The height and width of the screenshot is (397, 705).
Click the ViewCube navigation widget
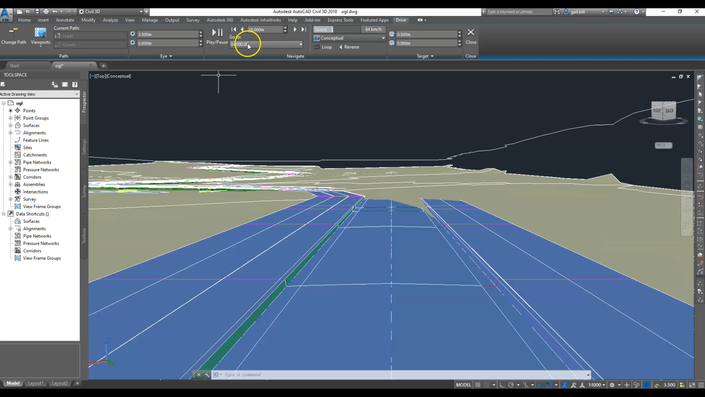tap(664, 111)
